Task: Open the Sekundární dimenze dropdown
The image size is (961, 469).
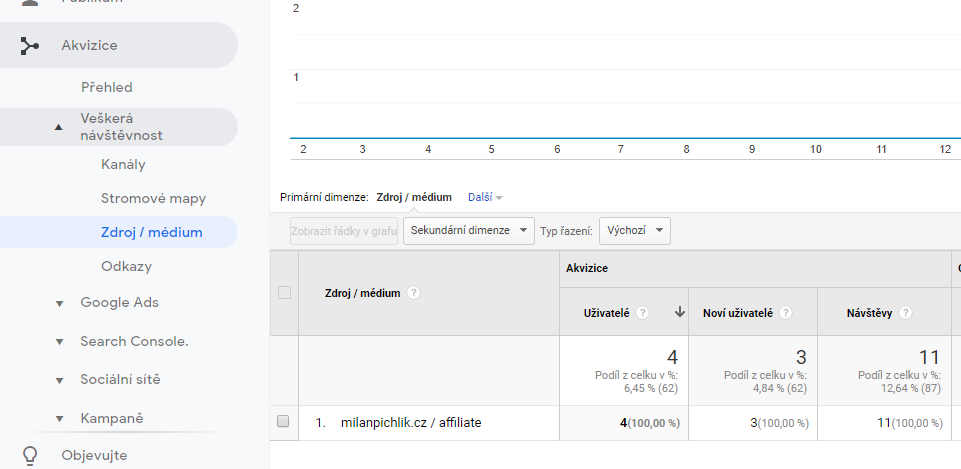Action: point(469,231)
